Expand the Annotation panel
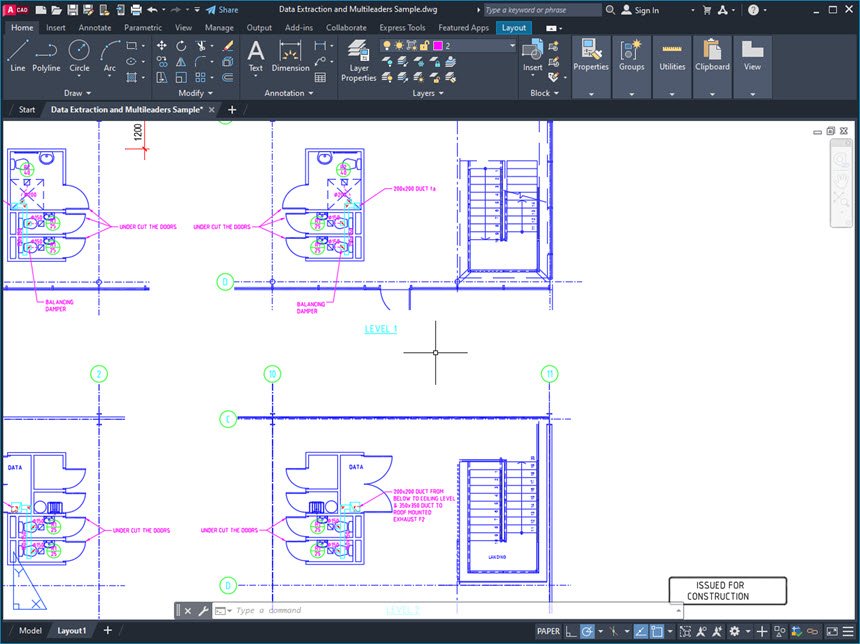Viewport: 860px width, 644px height. (x=289, y=93)
